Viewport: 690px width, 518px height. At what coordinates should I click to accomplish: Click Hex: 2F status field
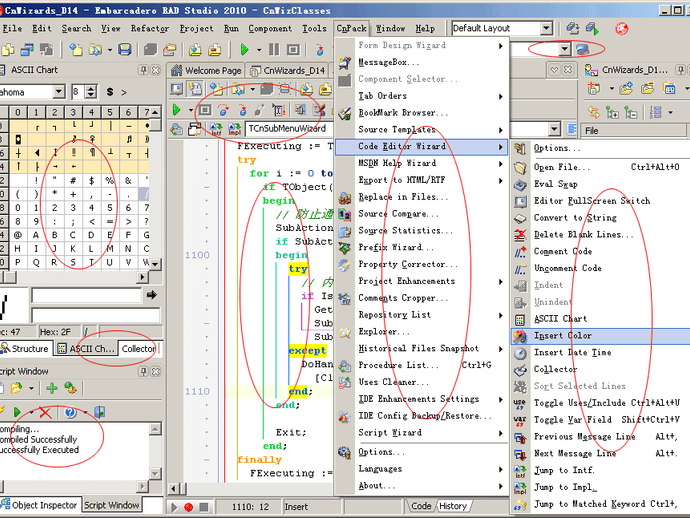pyautogui.click(x=59, y=332)
